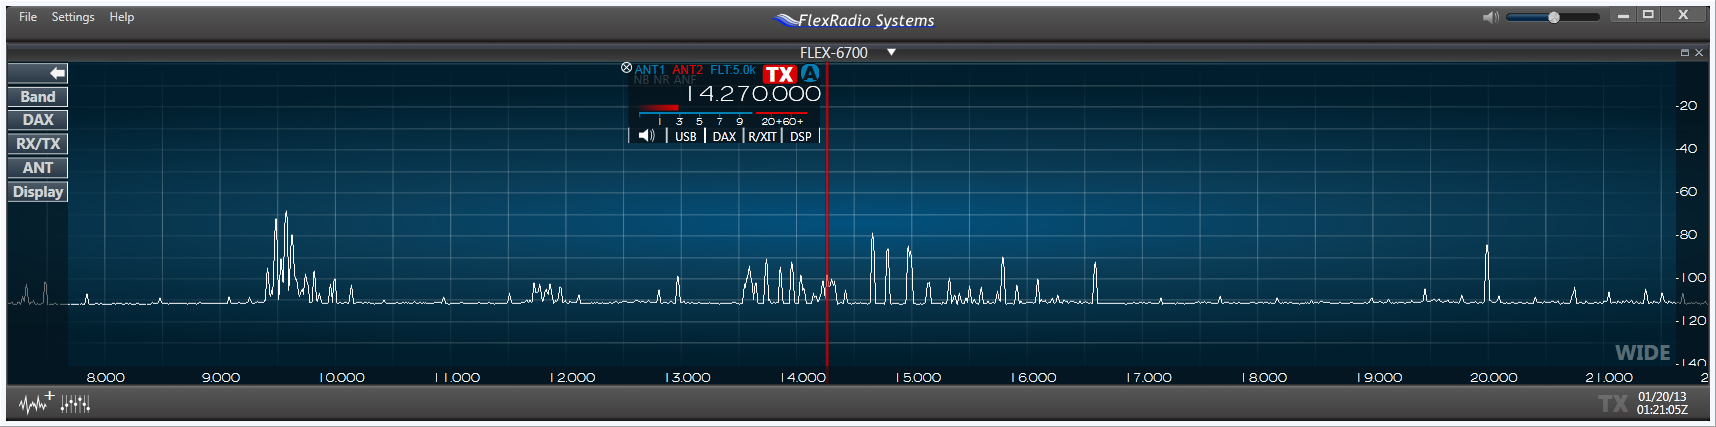Toggle the slice TX indicator
The height and width of the screenshot is (427, 1716).
click(x=779, y=74)
